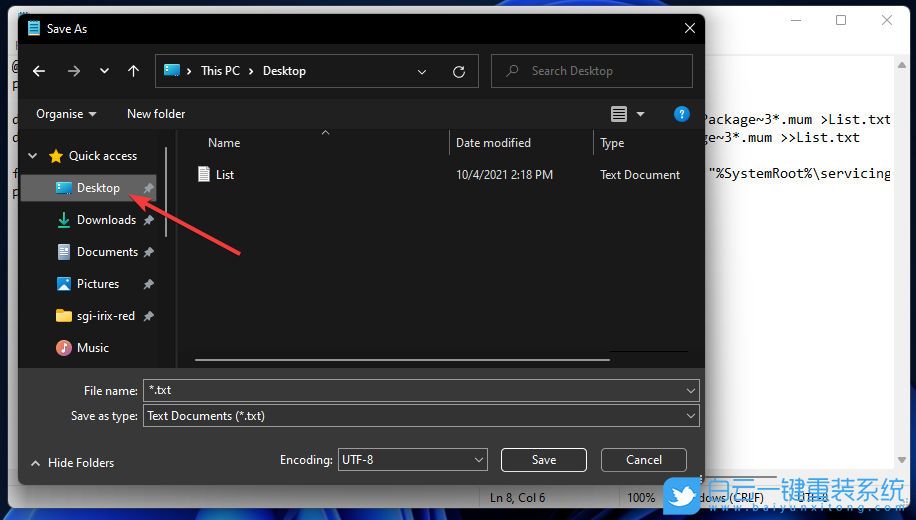Refresh the Desktop folder view
This screenshot has height=520, width=916.
pos(459,71)
